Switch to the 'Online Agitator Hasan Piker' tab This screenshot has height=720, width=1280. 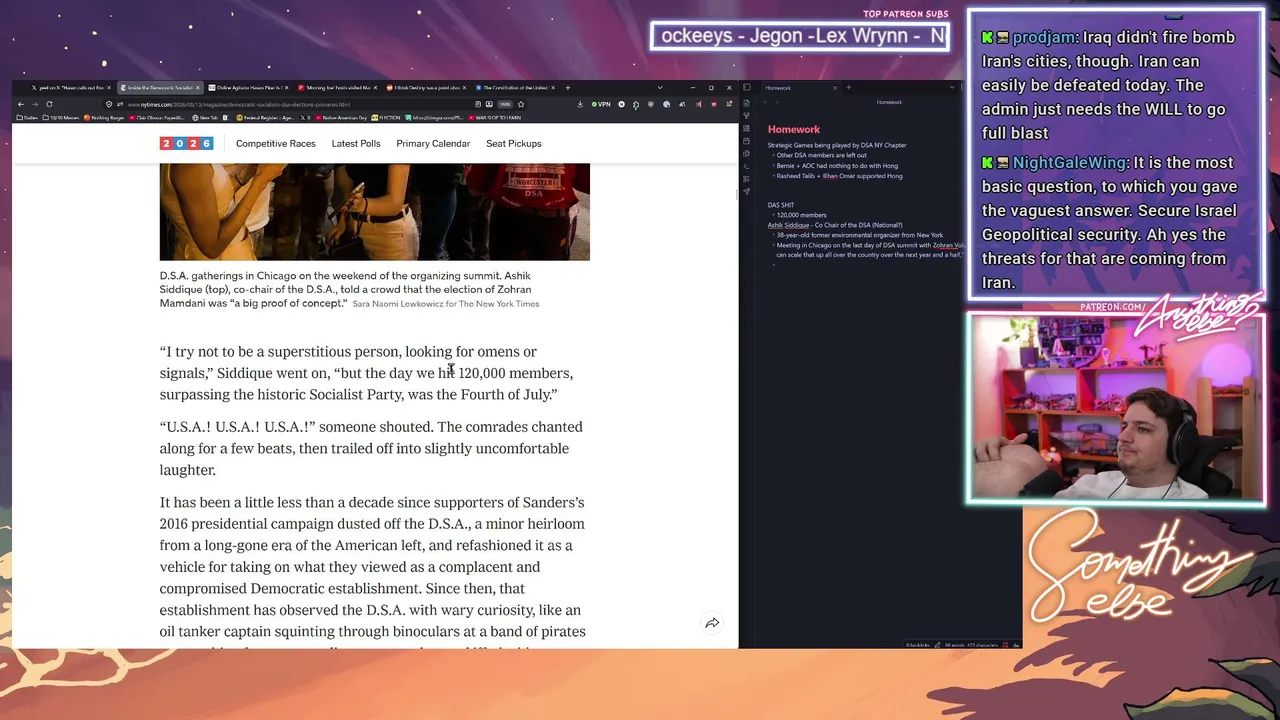click(x=248, y=88)
